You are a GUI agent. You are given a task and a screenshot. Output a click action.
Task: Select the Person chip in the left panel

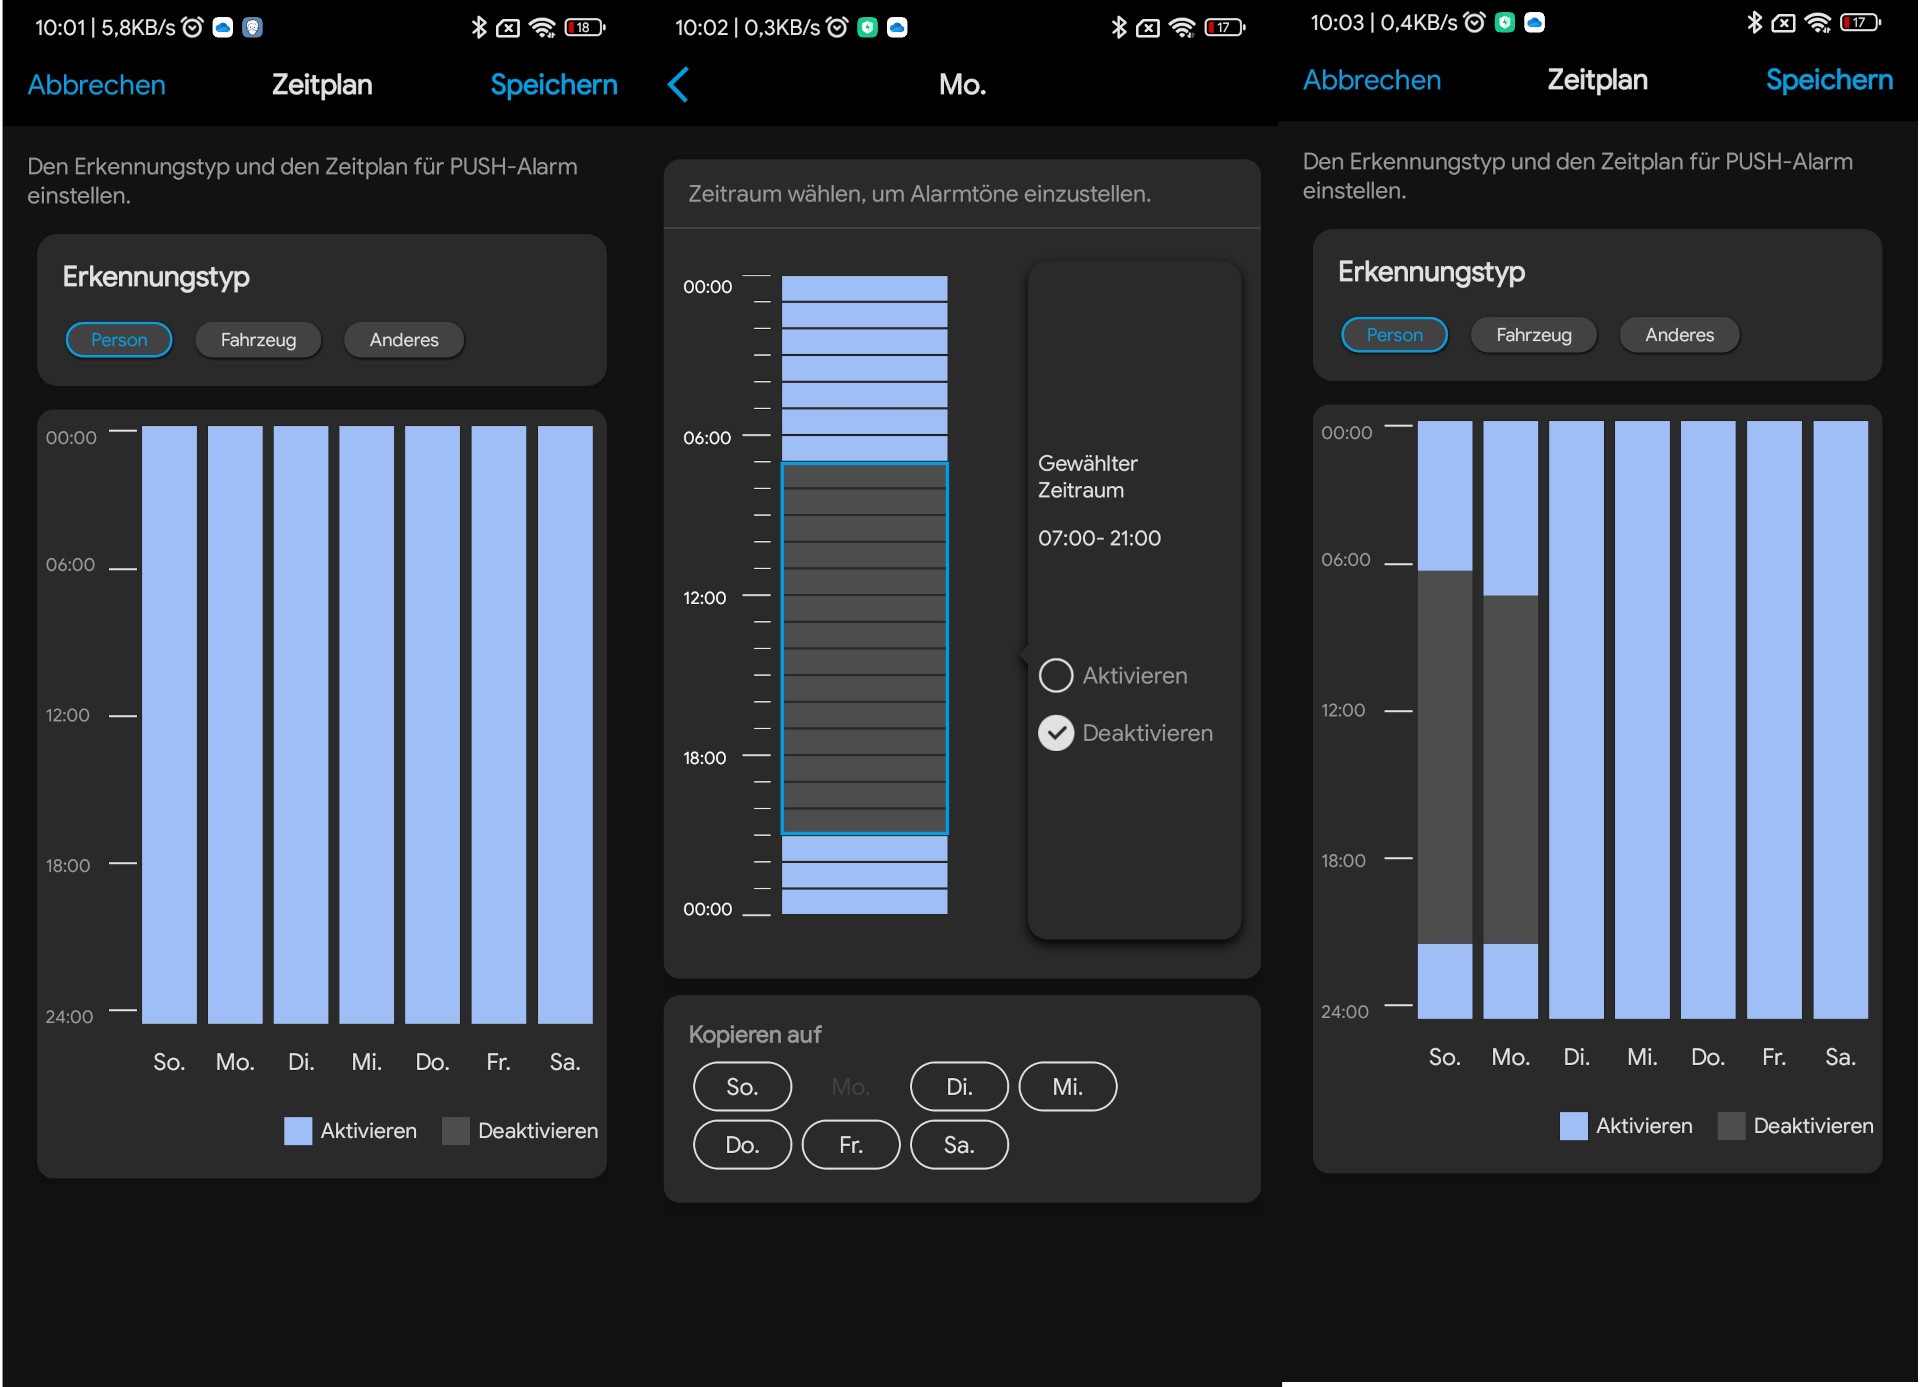pyautogui.click(x=119, y=340)
